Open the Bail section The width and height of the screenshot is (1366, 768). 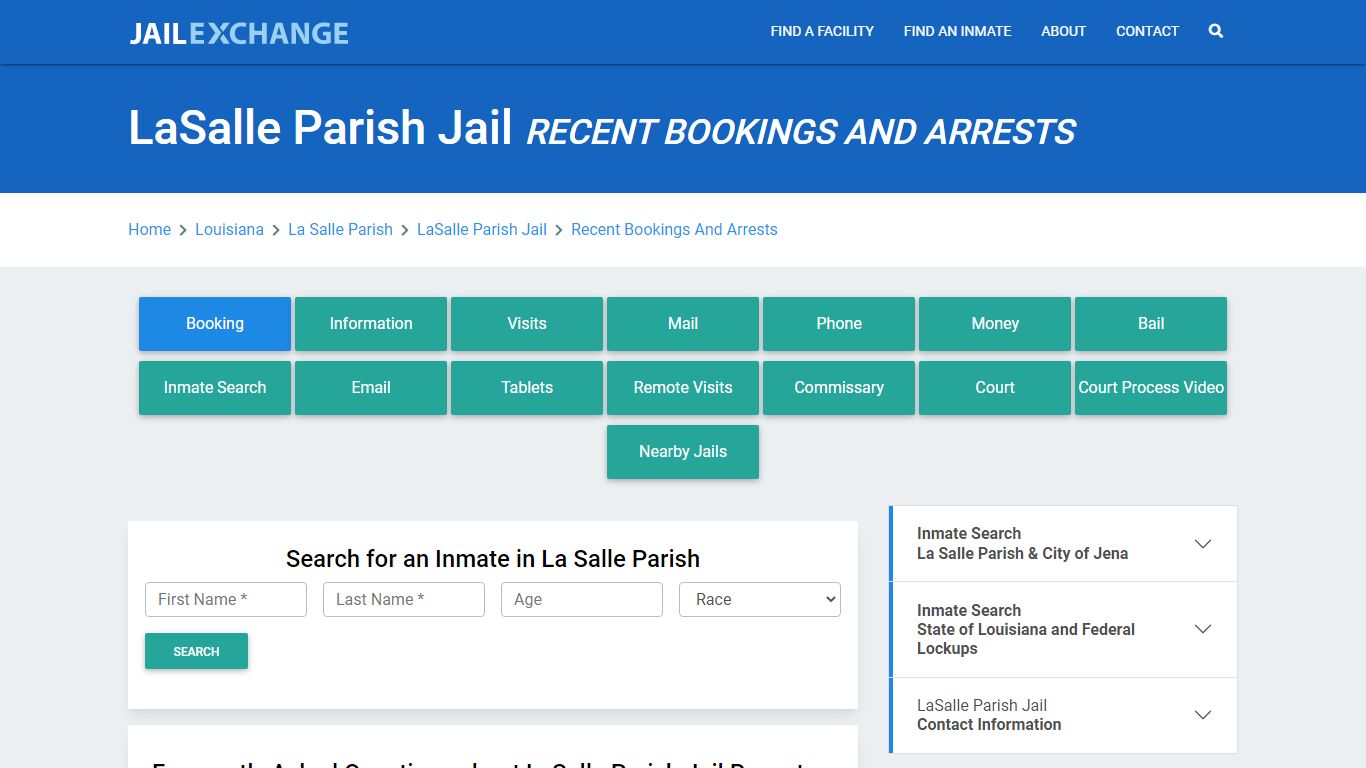tap(1151, 323)
